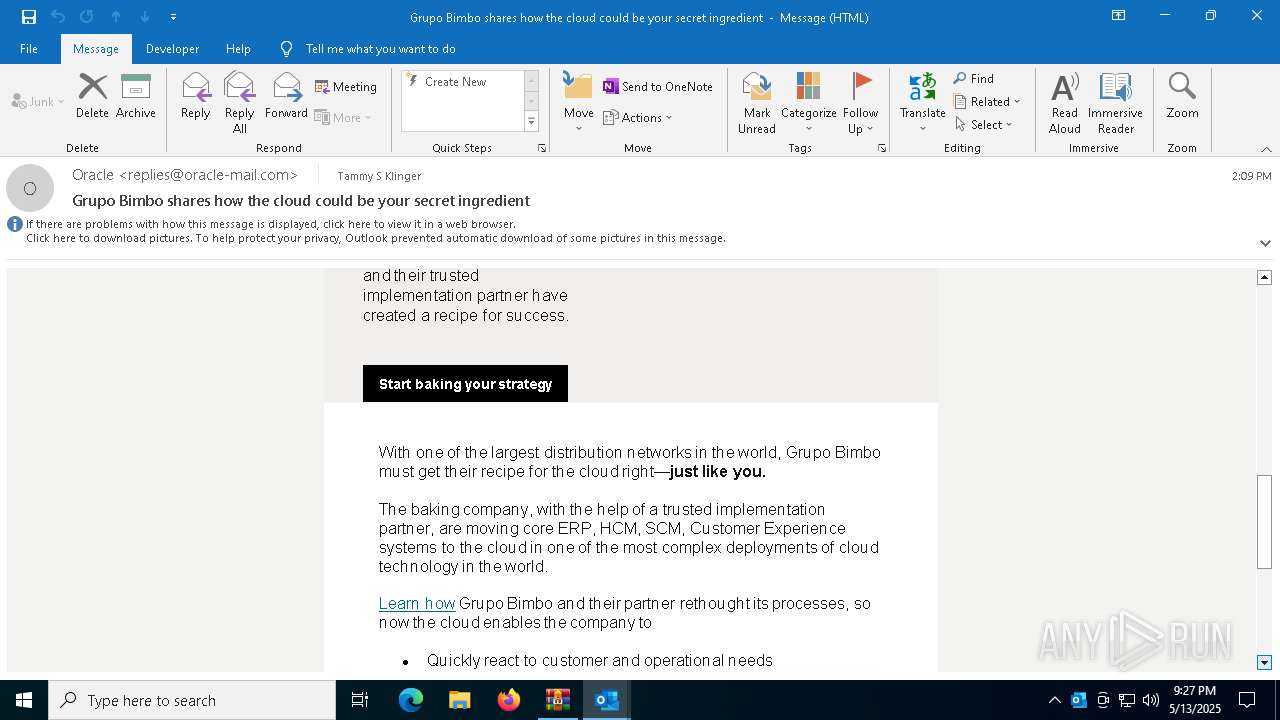
Task: Open Windows Start menu
Action: pyautogui.click(x=24, y=700)
